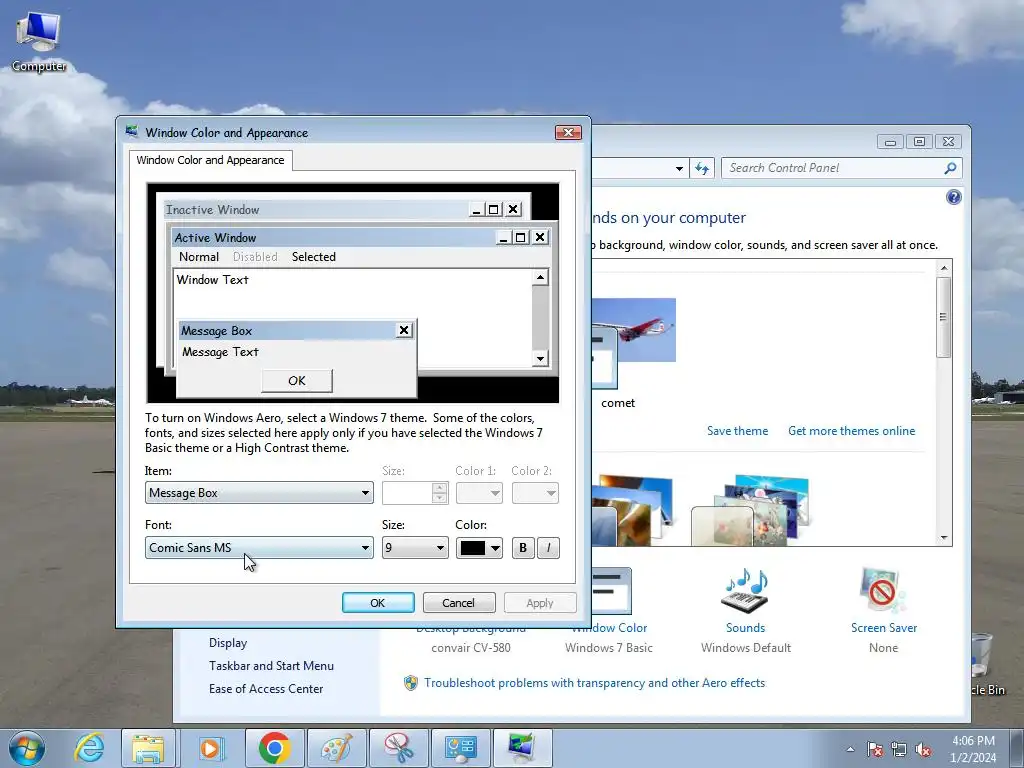Screen dimensions: 1024x768
Task: Click the Control Panel help icon
Action: click(953, 197)
